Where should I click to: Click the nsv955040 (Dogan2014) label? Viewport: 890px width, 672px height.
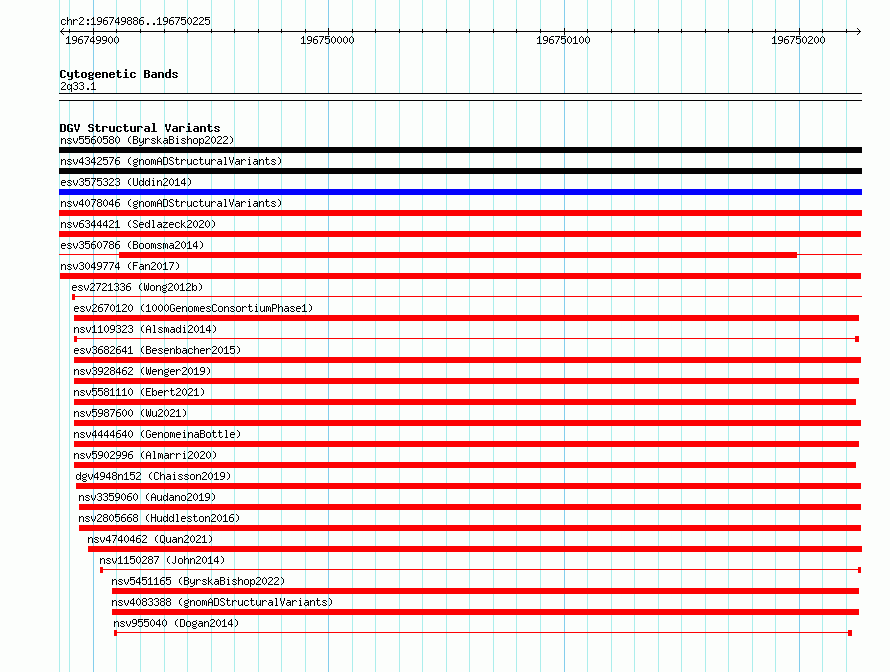[176, 623]
